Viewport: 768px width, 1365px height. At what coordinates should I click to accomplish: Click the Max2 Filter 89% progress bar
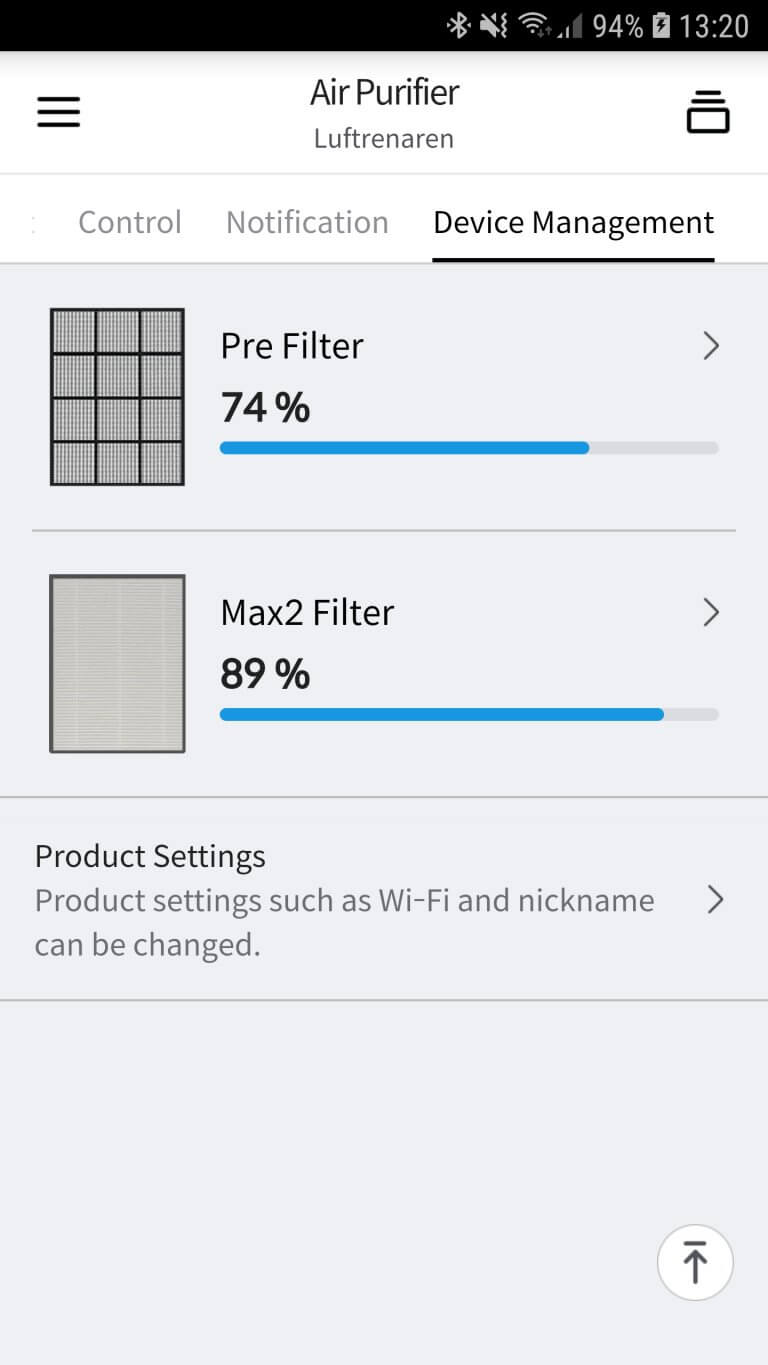469,714
